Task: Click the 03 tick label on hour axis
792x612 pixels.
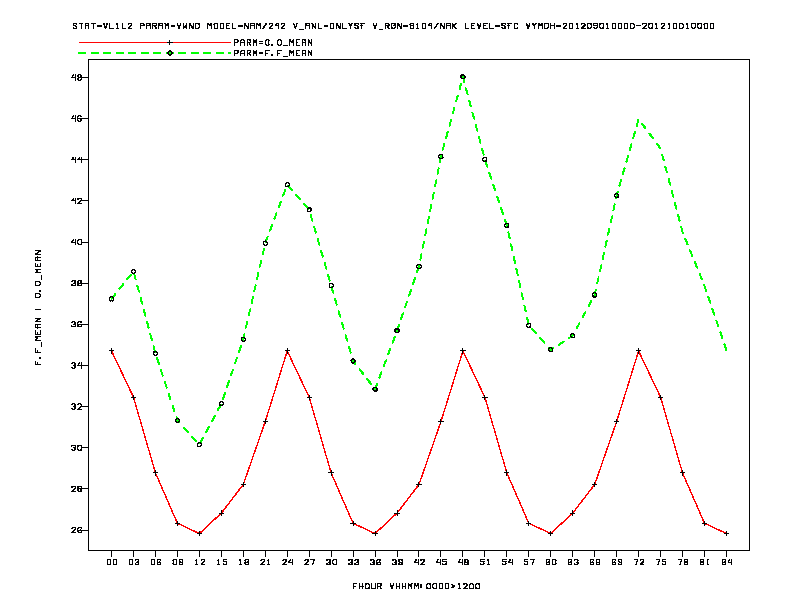Action: coord(133,562)
